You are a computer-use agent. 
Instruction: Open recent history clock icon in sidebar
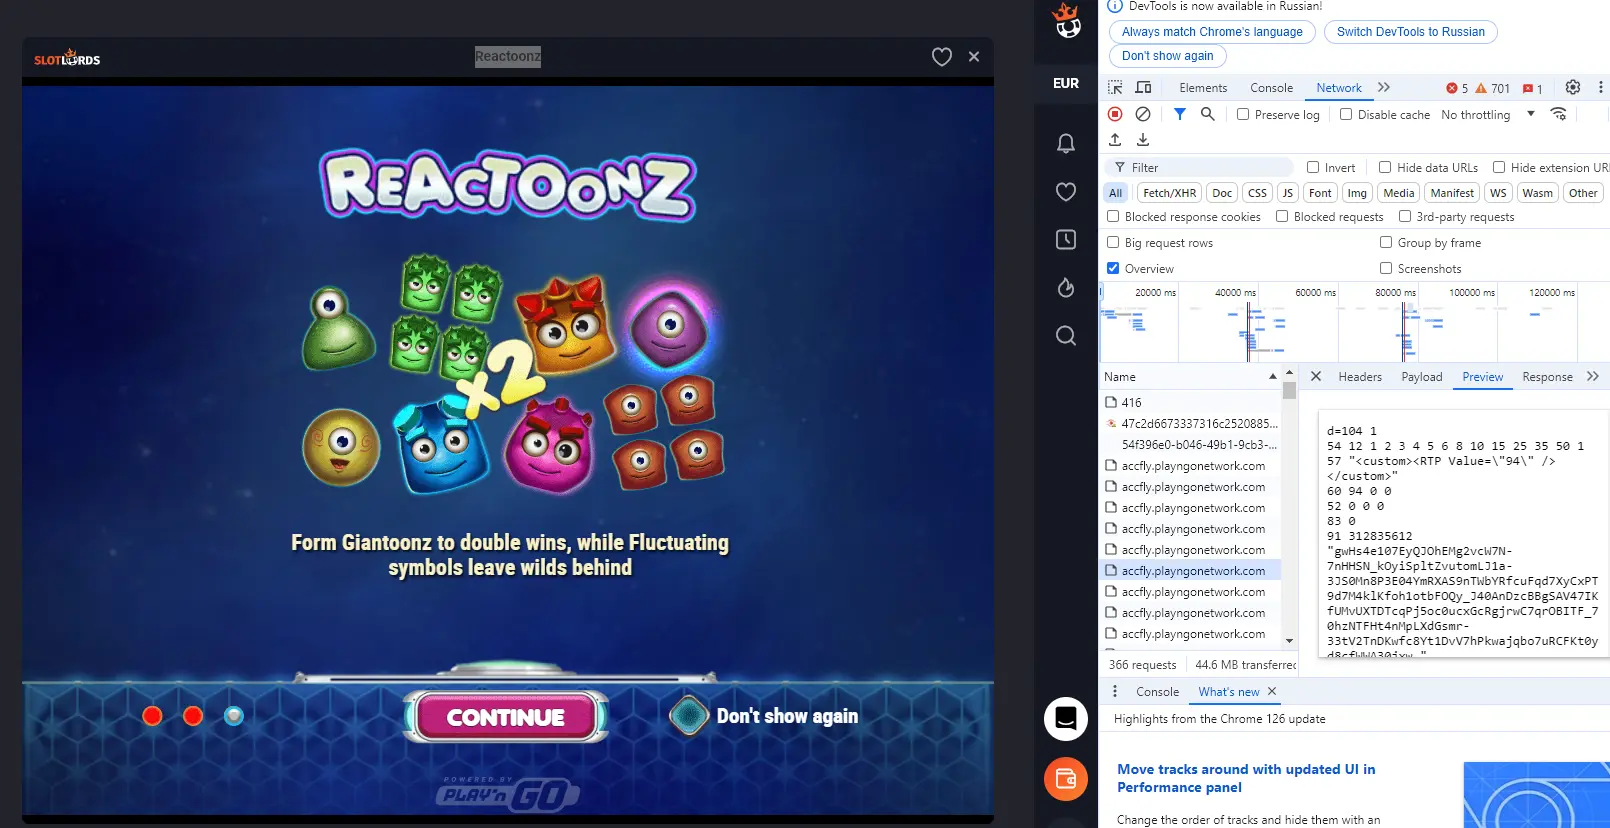[1066, 239]
